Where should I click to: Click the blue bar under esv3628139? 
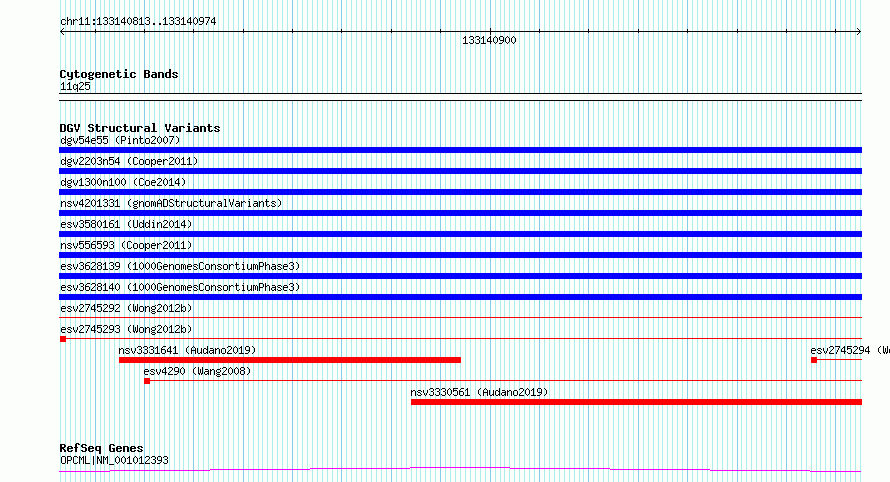pyautogui.click(x=460, y=276)
